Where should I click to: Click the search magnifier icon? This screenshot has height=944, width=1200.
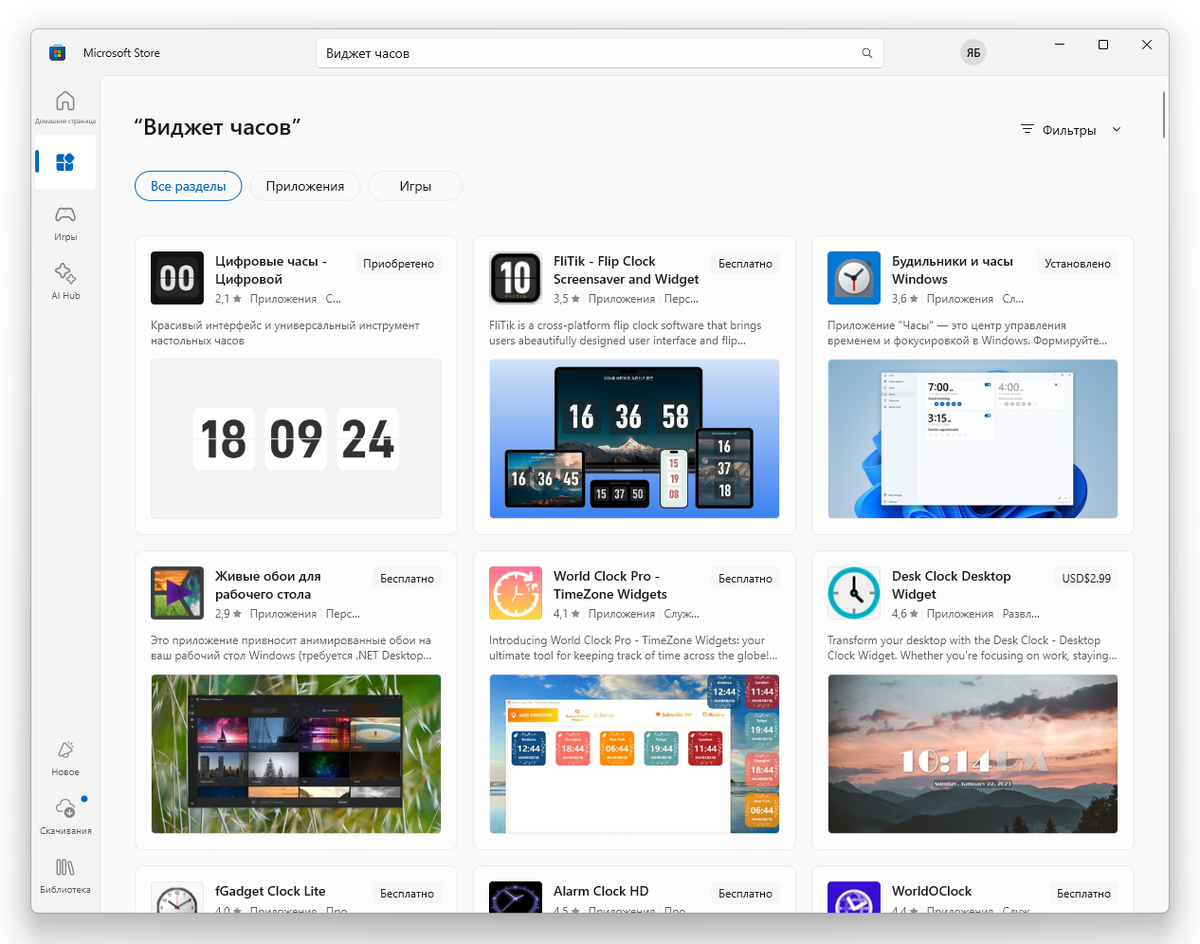867,53
